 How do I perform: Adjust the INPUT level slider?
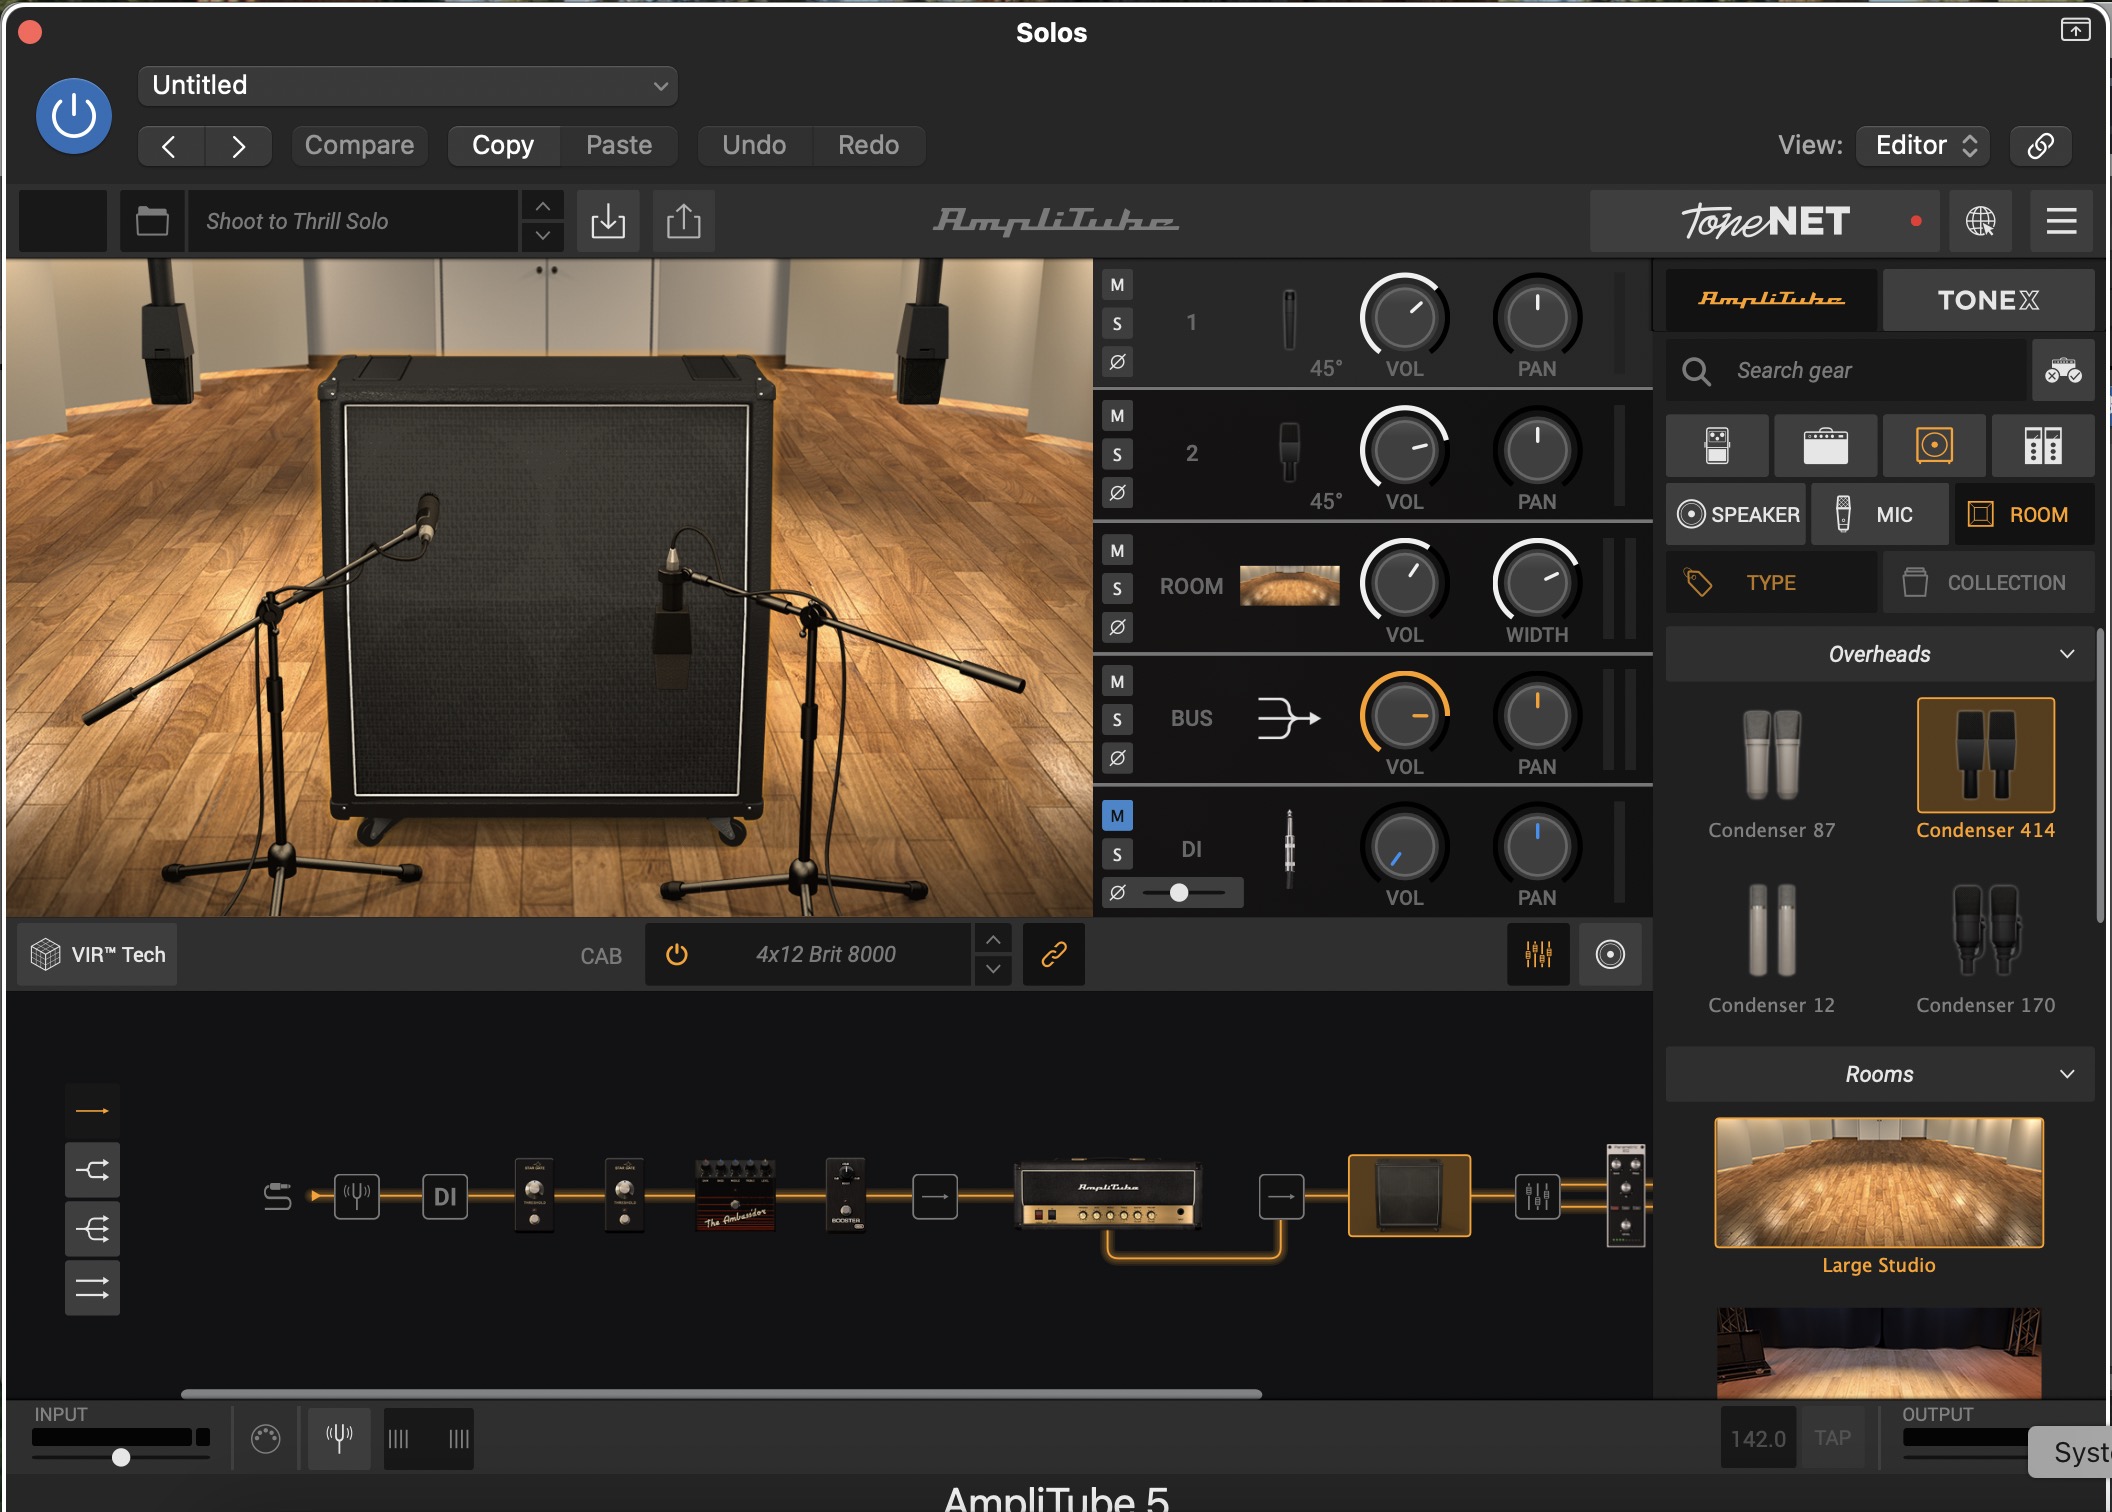coord(121,1458)
